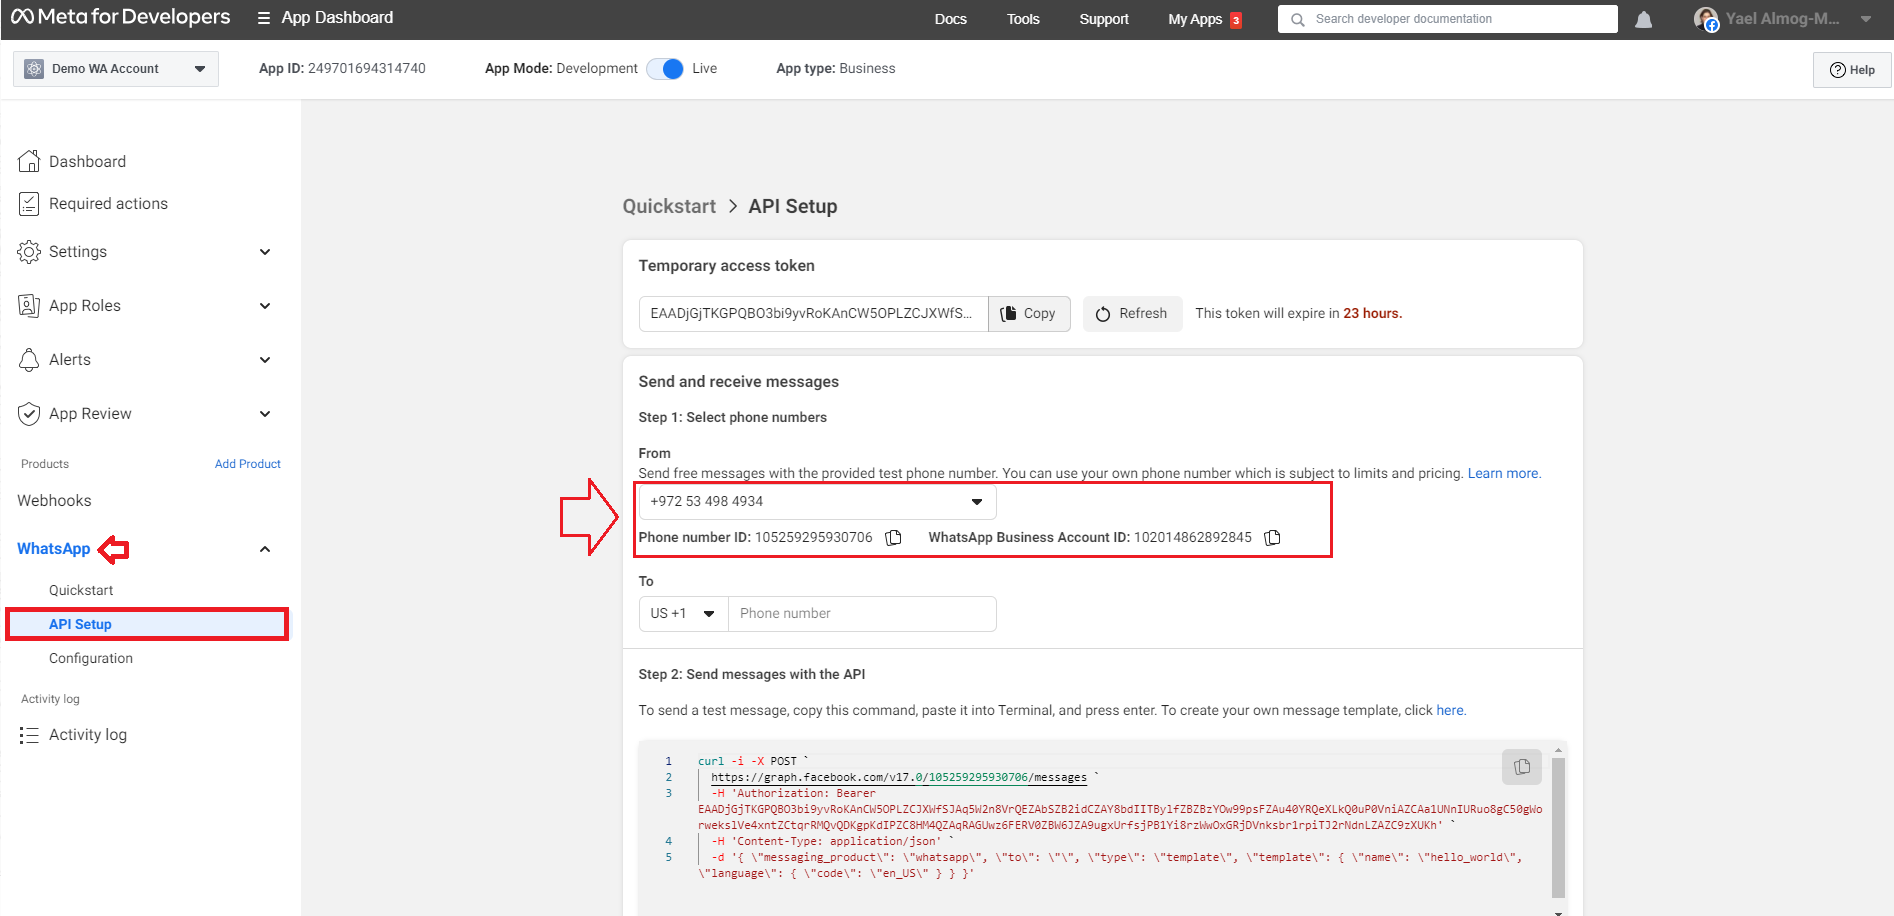
Task: Expand the App Review section
Action: tap(265, 414)
